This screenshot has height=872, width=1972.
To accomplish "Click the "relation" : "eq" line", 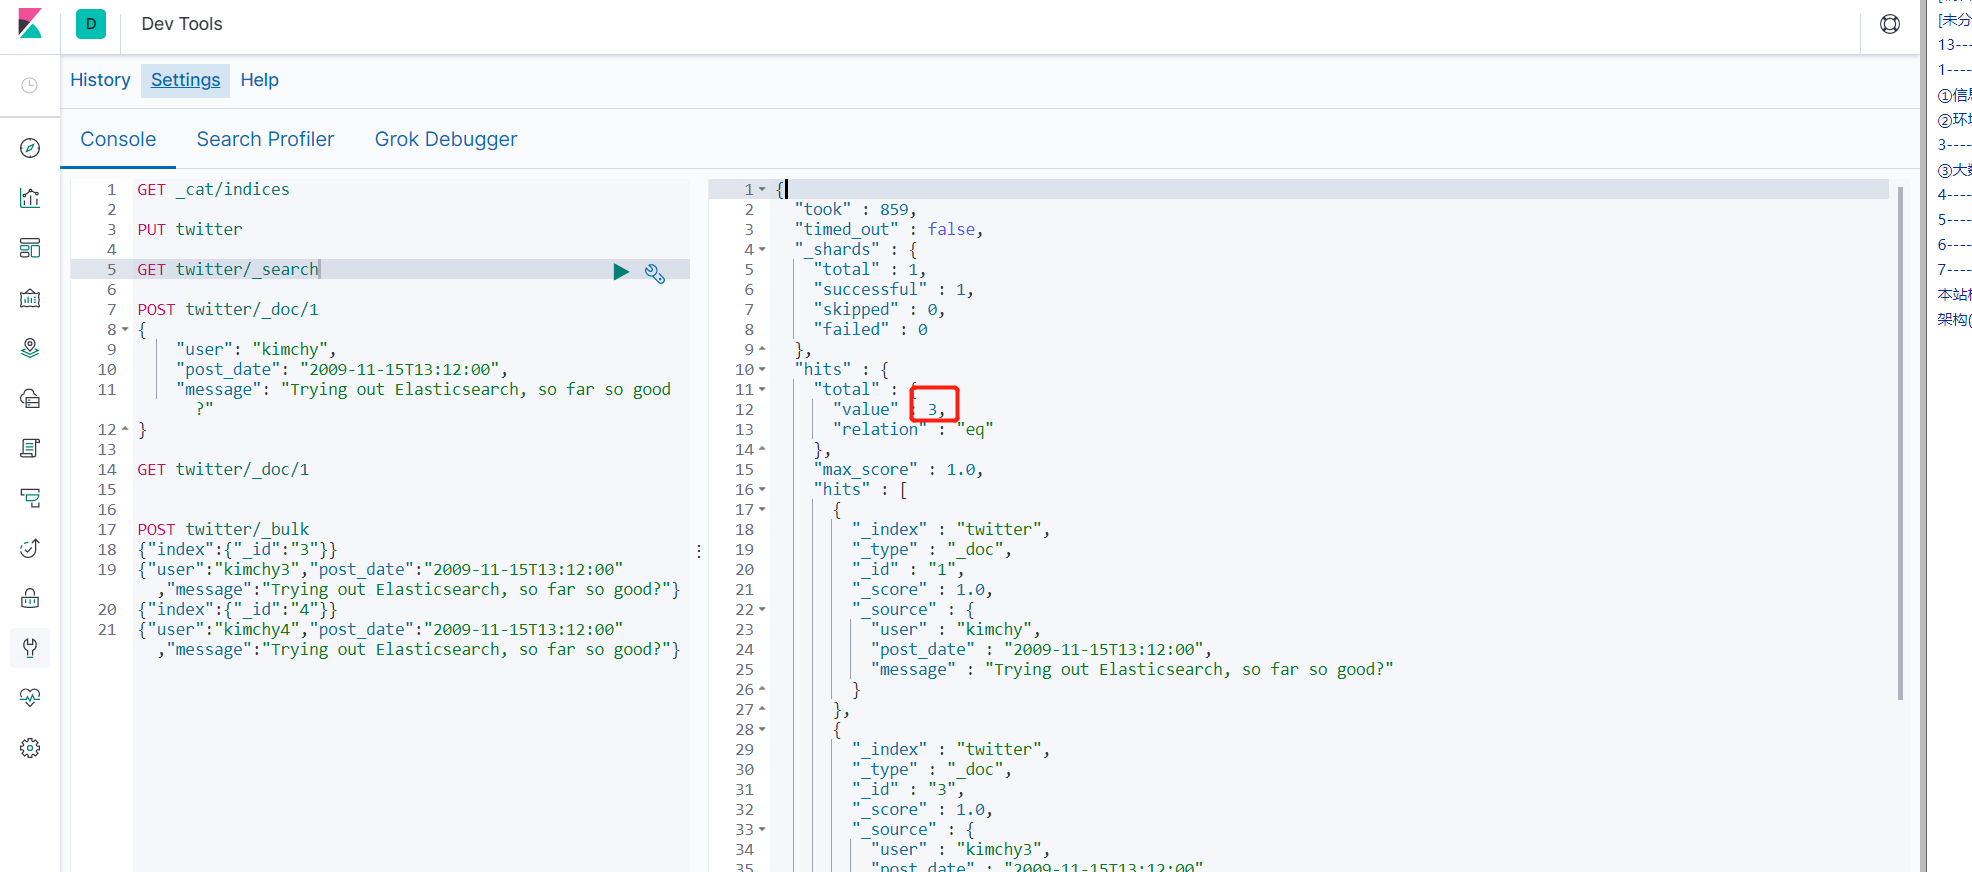I will [912, 429].
